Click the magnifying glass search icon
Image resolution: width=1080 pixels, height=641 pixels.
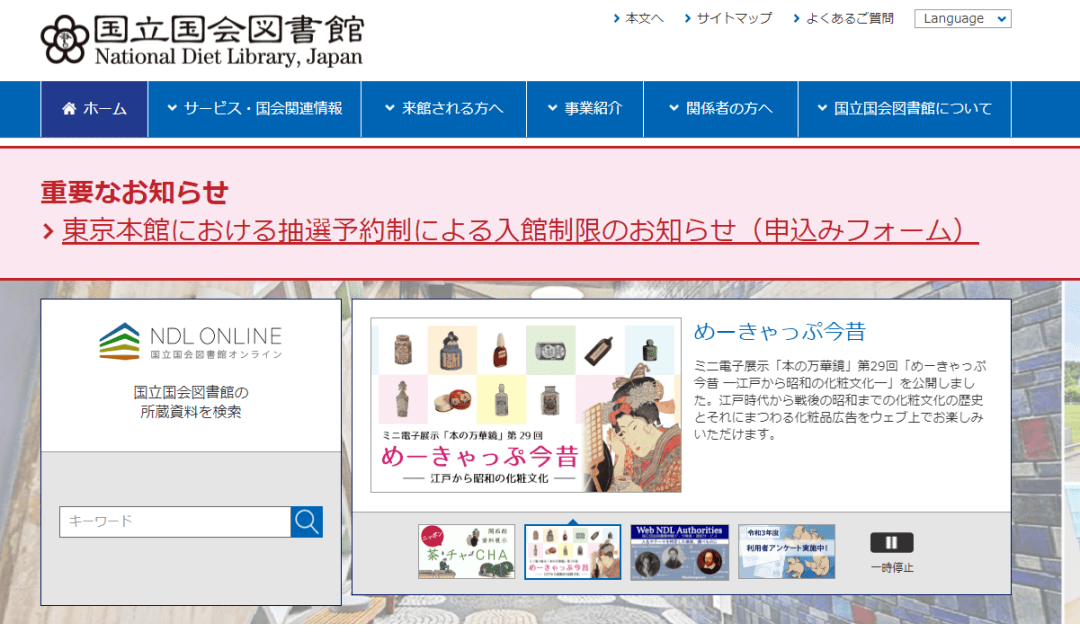(307, 522)
